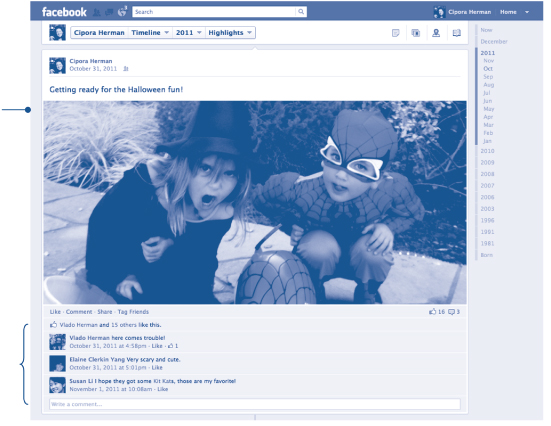This screenshot has height=426, width=551.
Task: Open friend requests icon in top bar
Action: [x=97, y=12]
